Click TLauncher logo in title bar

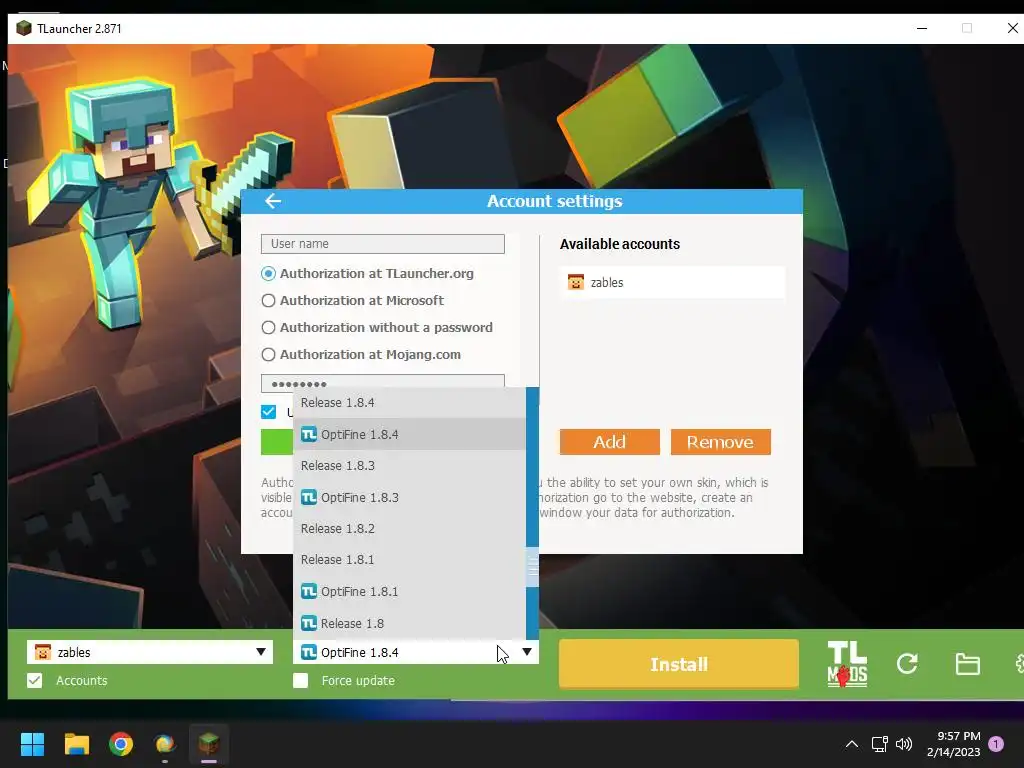tap(24, 28)
